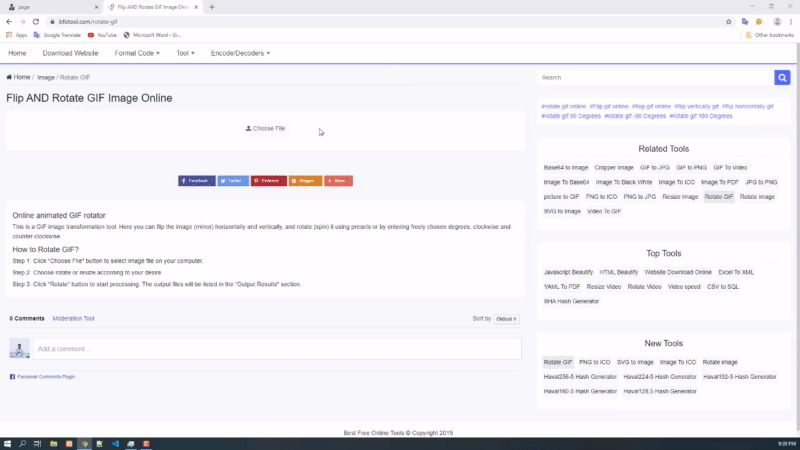Open the Encode/Decoders dropdown
This screenshot has width=800, height=450.
tap(240, 53)
